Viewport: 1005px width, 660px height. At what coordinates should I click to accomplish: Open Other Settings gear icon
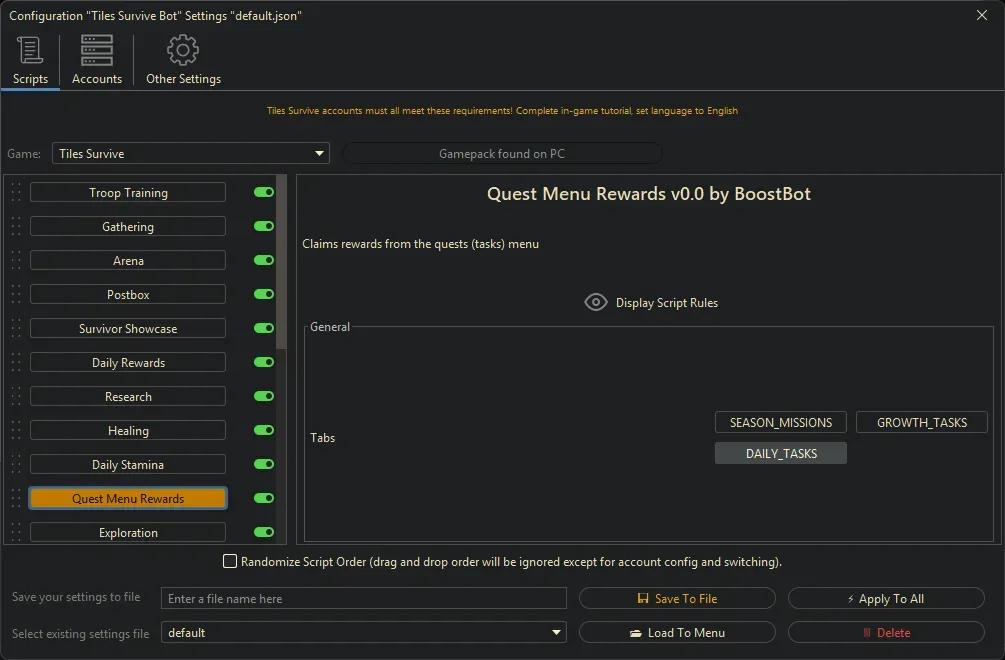coord(183,50)
